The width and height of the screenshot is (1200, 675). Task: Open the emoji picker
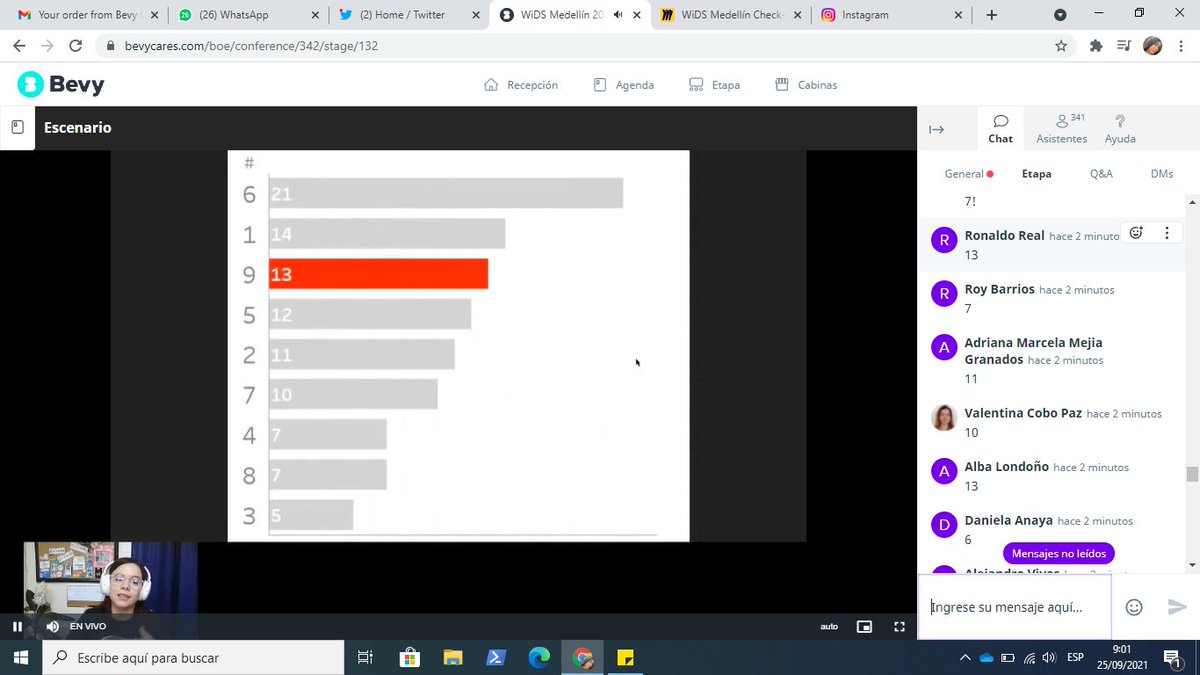pos(1134,607)
